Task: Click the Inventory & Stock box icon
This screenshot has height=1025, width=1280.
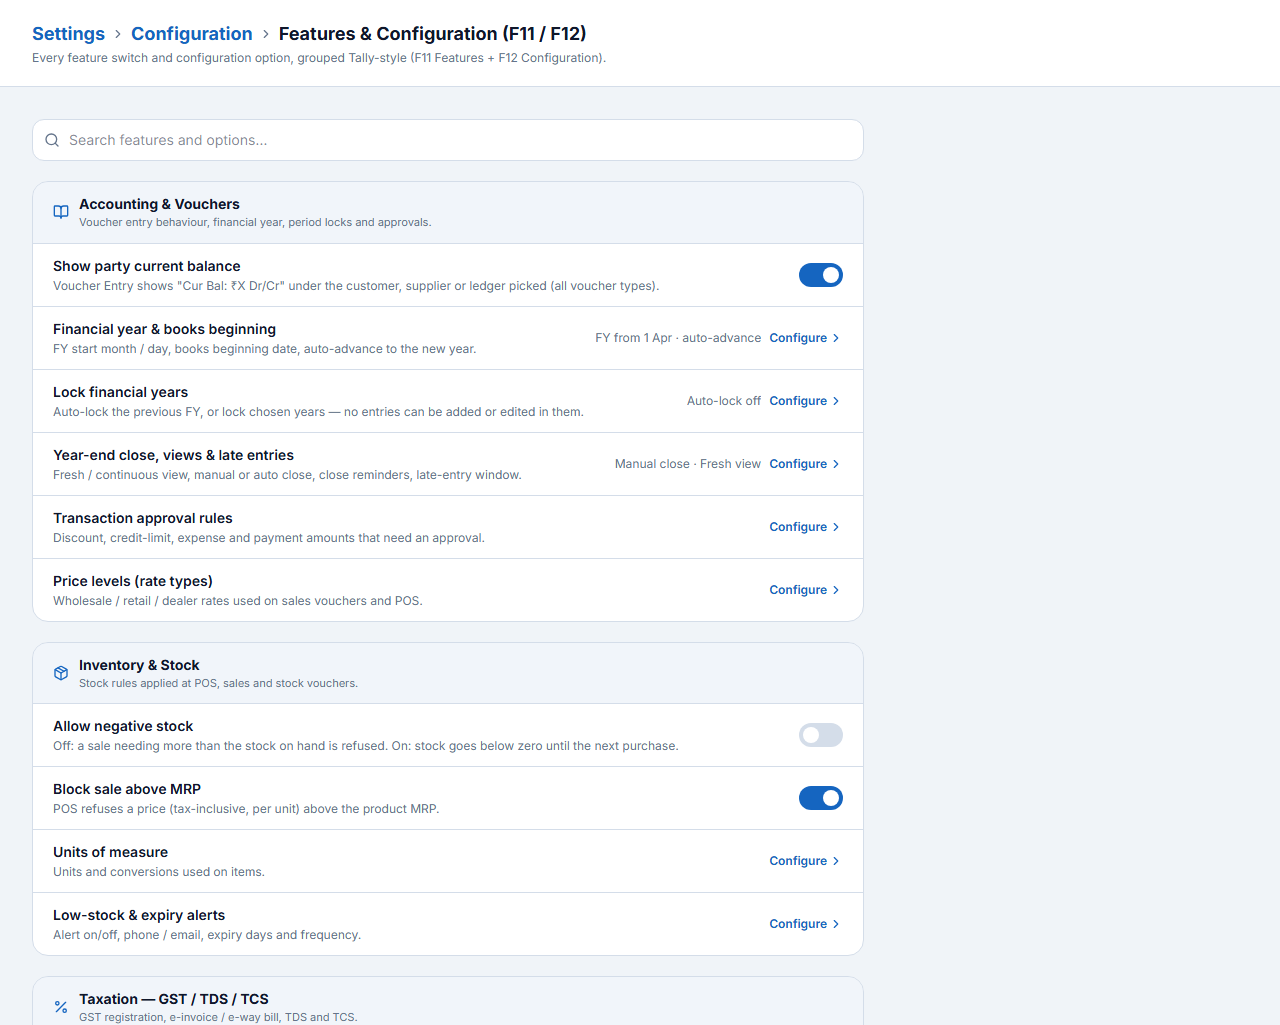Action: point(61,673)
